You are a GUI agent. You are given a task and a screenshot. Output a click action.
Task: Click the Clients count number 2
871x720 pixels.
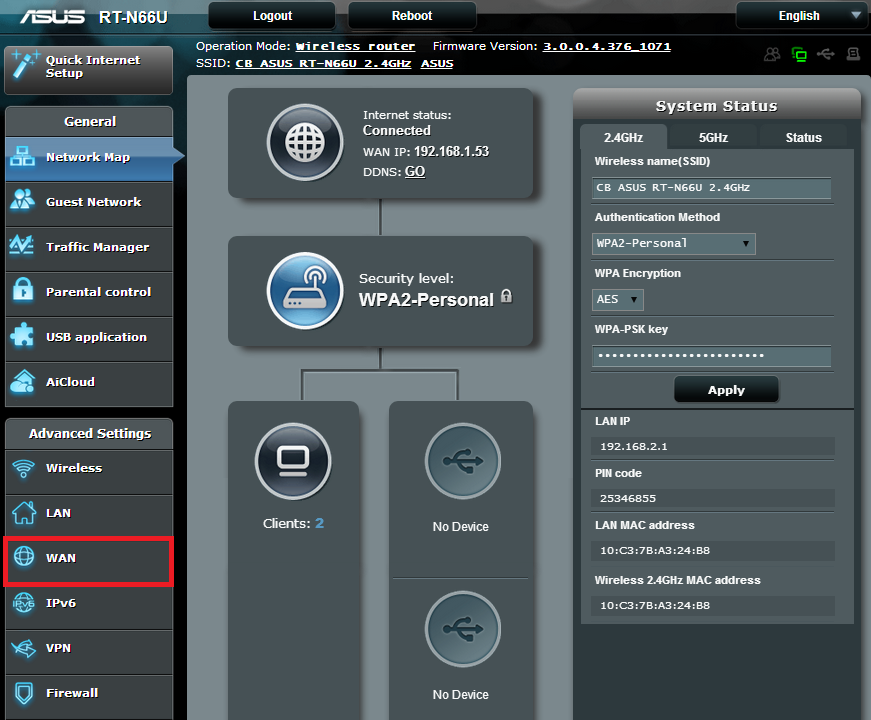(319, 523)
